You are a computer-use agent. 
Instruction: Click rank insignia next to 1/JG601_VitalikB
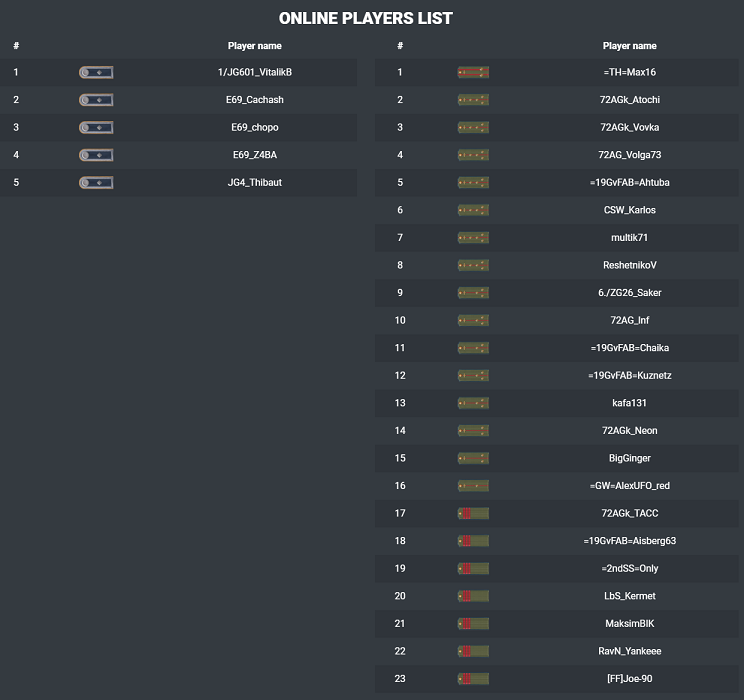tap(96, 72)
